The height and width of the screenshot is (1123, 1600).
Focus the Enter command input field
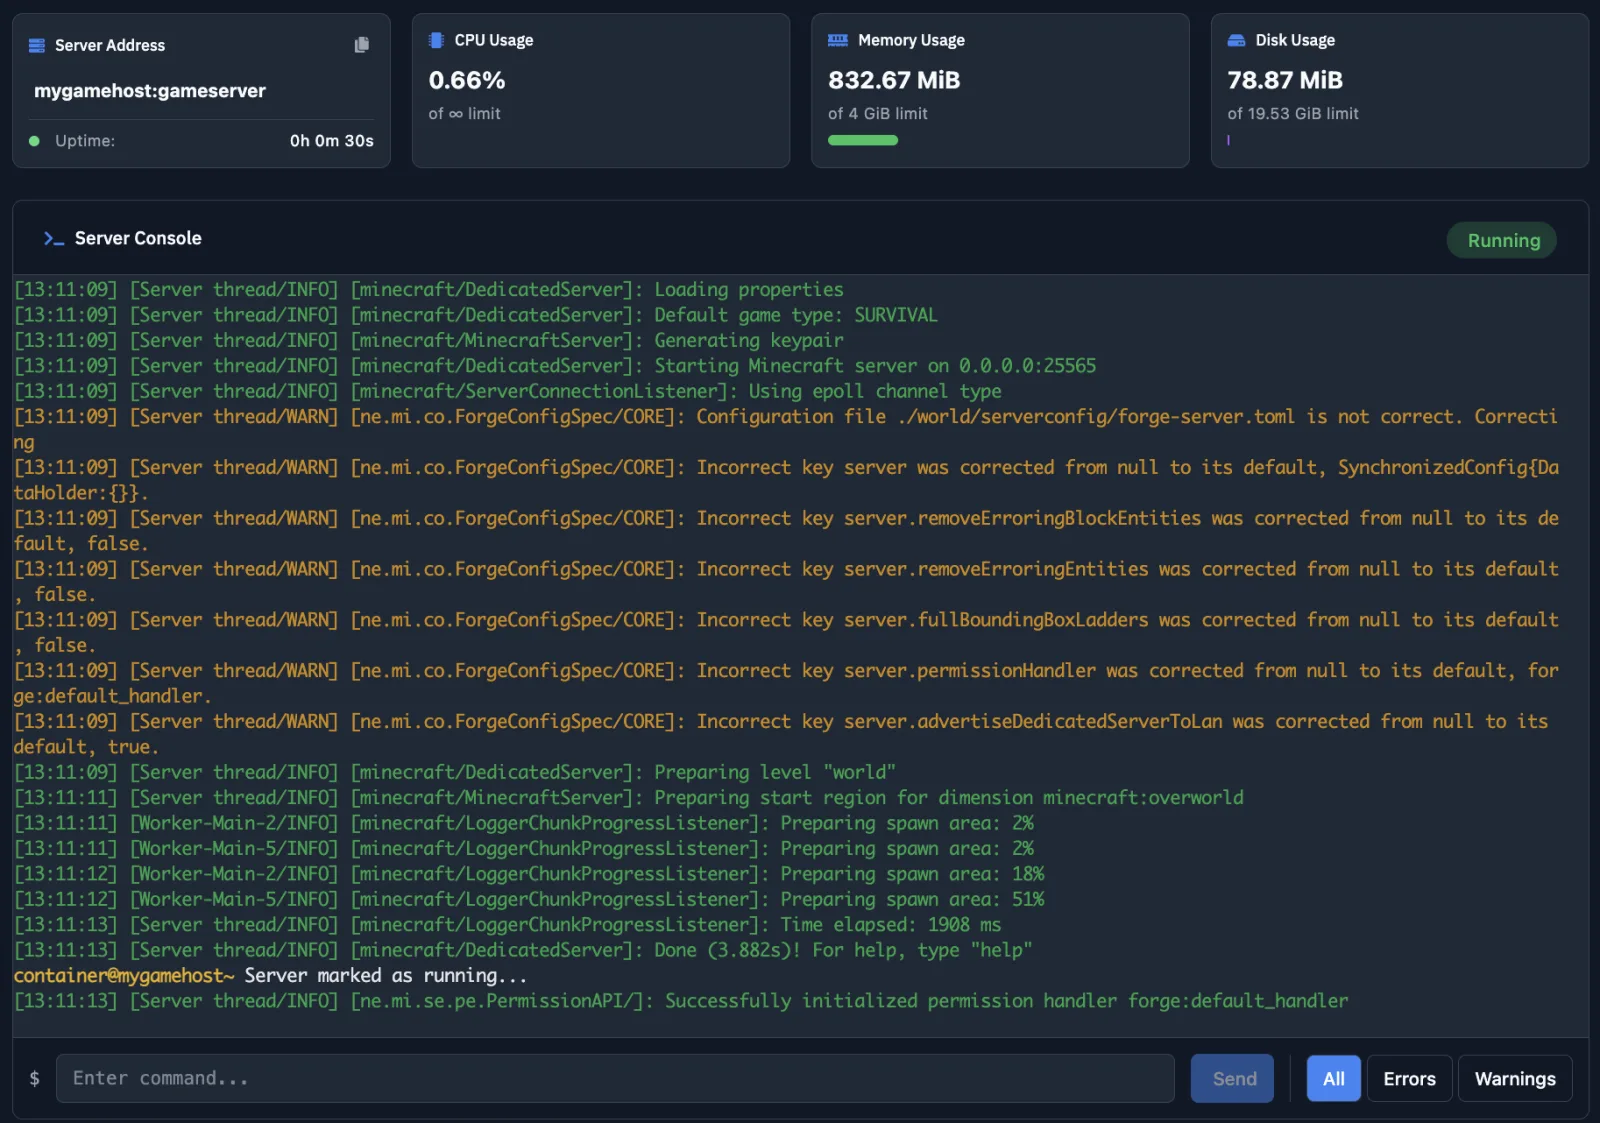[615, 1078]
